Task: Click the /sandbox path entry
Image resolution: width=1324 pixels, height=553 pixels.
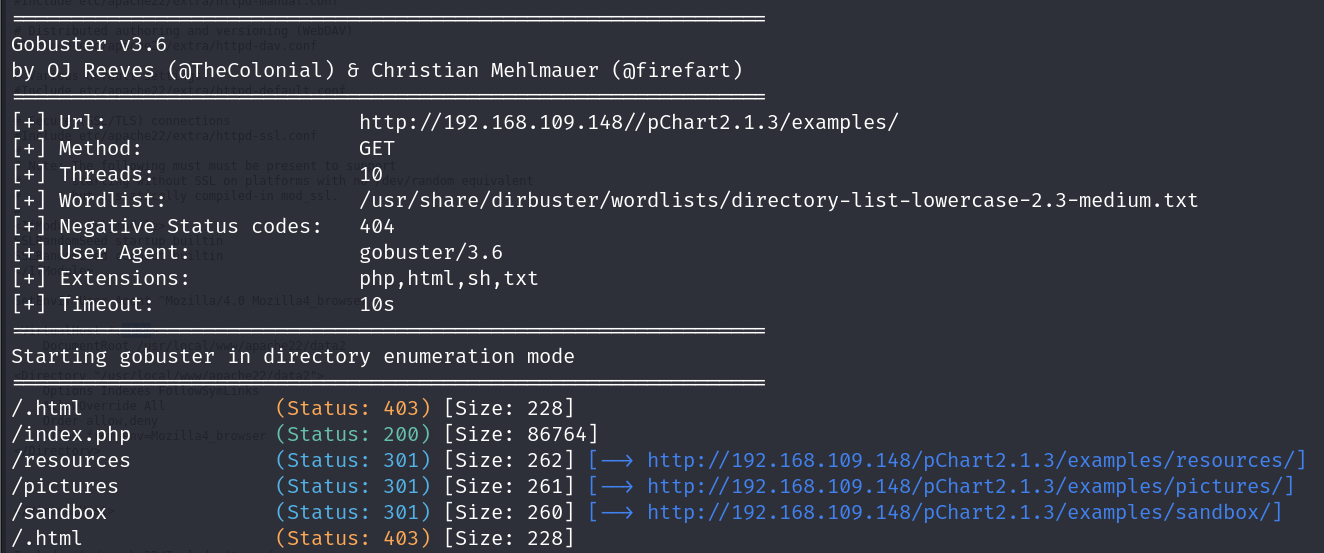Action: point(60,512)
